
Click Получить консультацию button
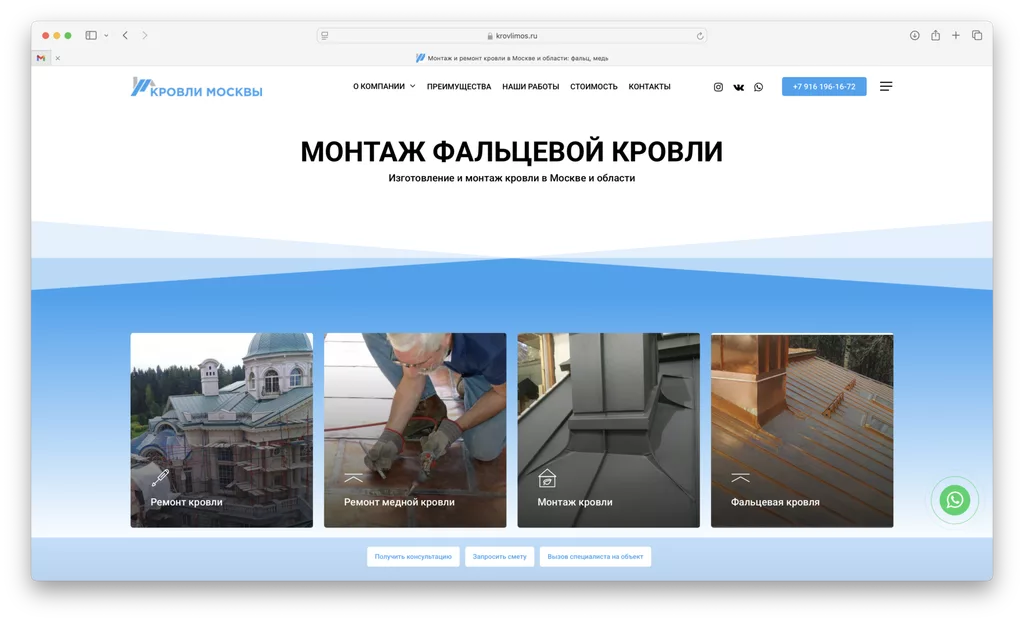(413, 557)
